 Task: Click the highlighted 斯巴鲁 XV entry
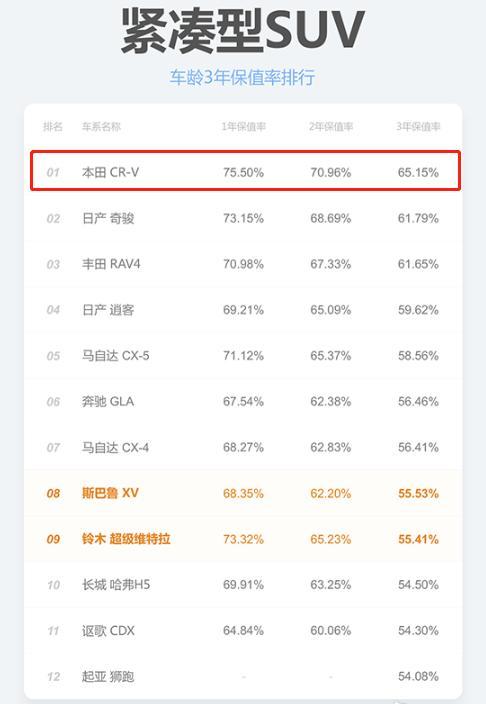(110, 493)
